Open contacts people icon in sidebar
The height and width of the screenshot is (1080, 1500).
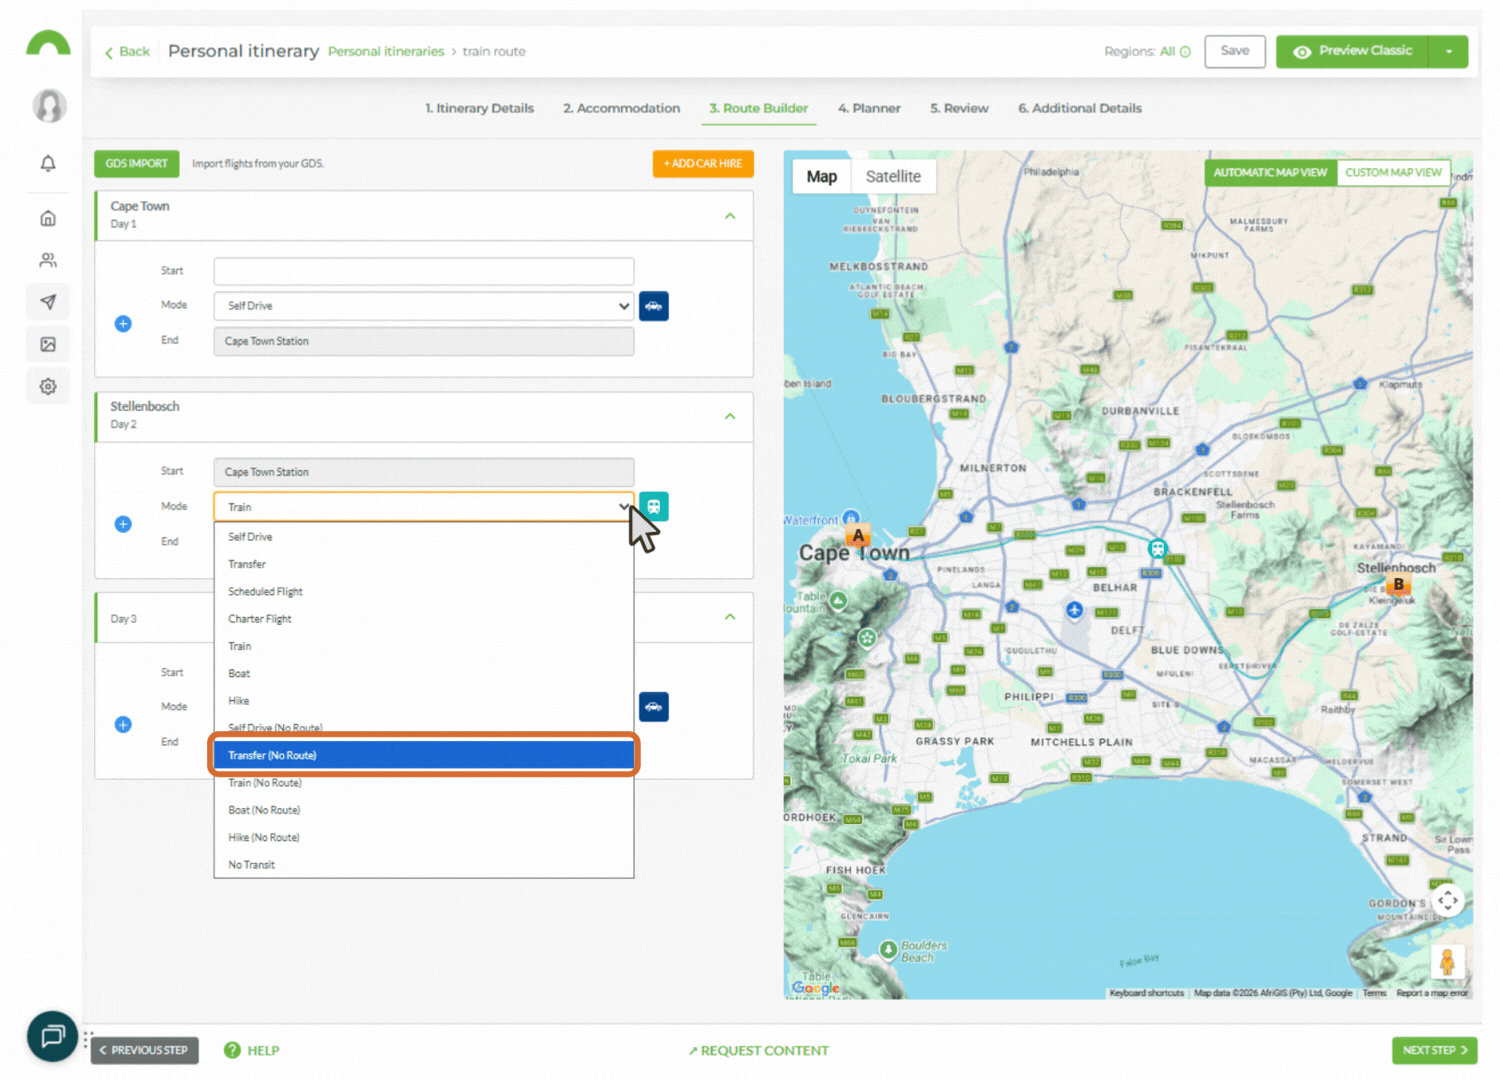click(48, 260)
